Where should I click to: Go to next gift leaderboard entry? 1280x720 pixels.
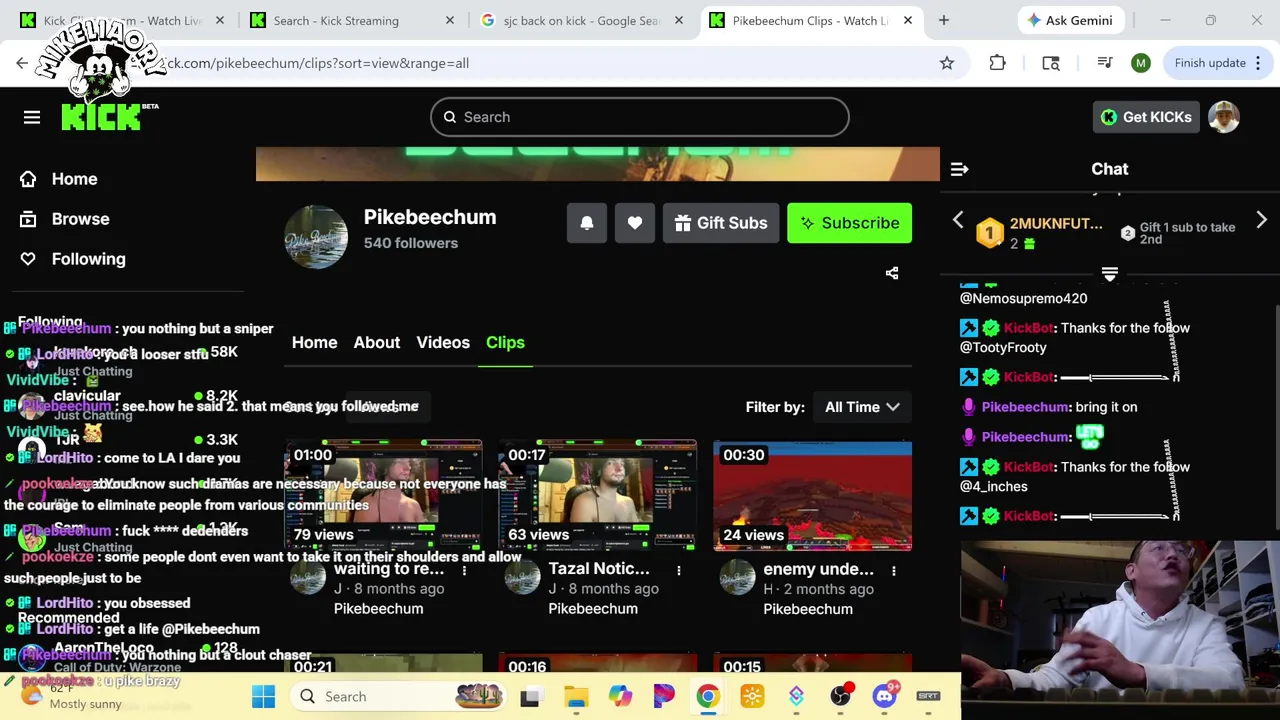click(x=1262, y=220)
